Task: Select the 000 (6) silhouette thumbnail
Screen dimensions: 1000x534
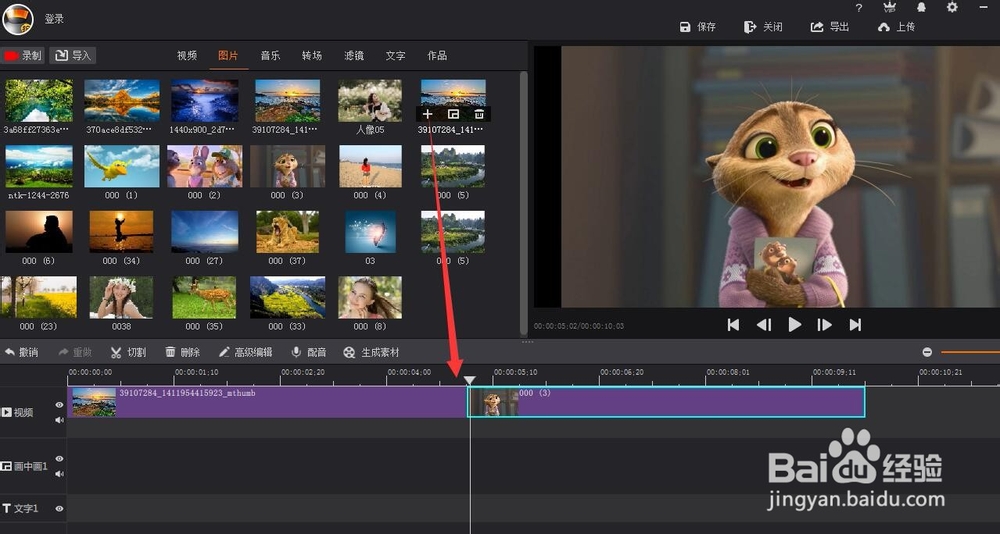Action: click(x=39, y=232)
